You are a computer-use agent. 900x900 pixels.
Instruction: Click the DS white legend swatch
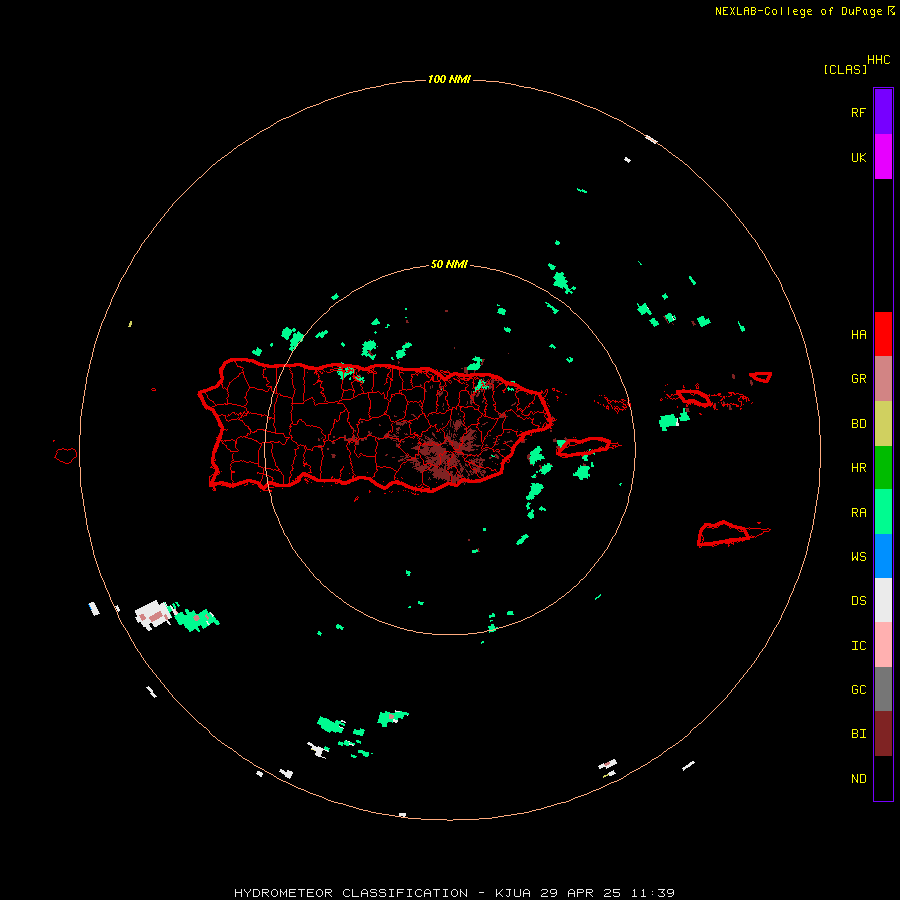point(883,600)
